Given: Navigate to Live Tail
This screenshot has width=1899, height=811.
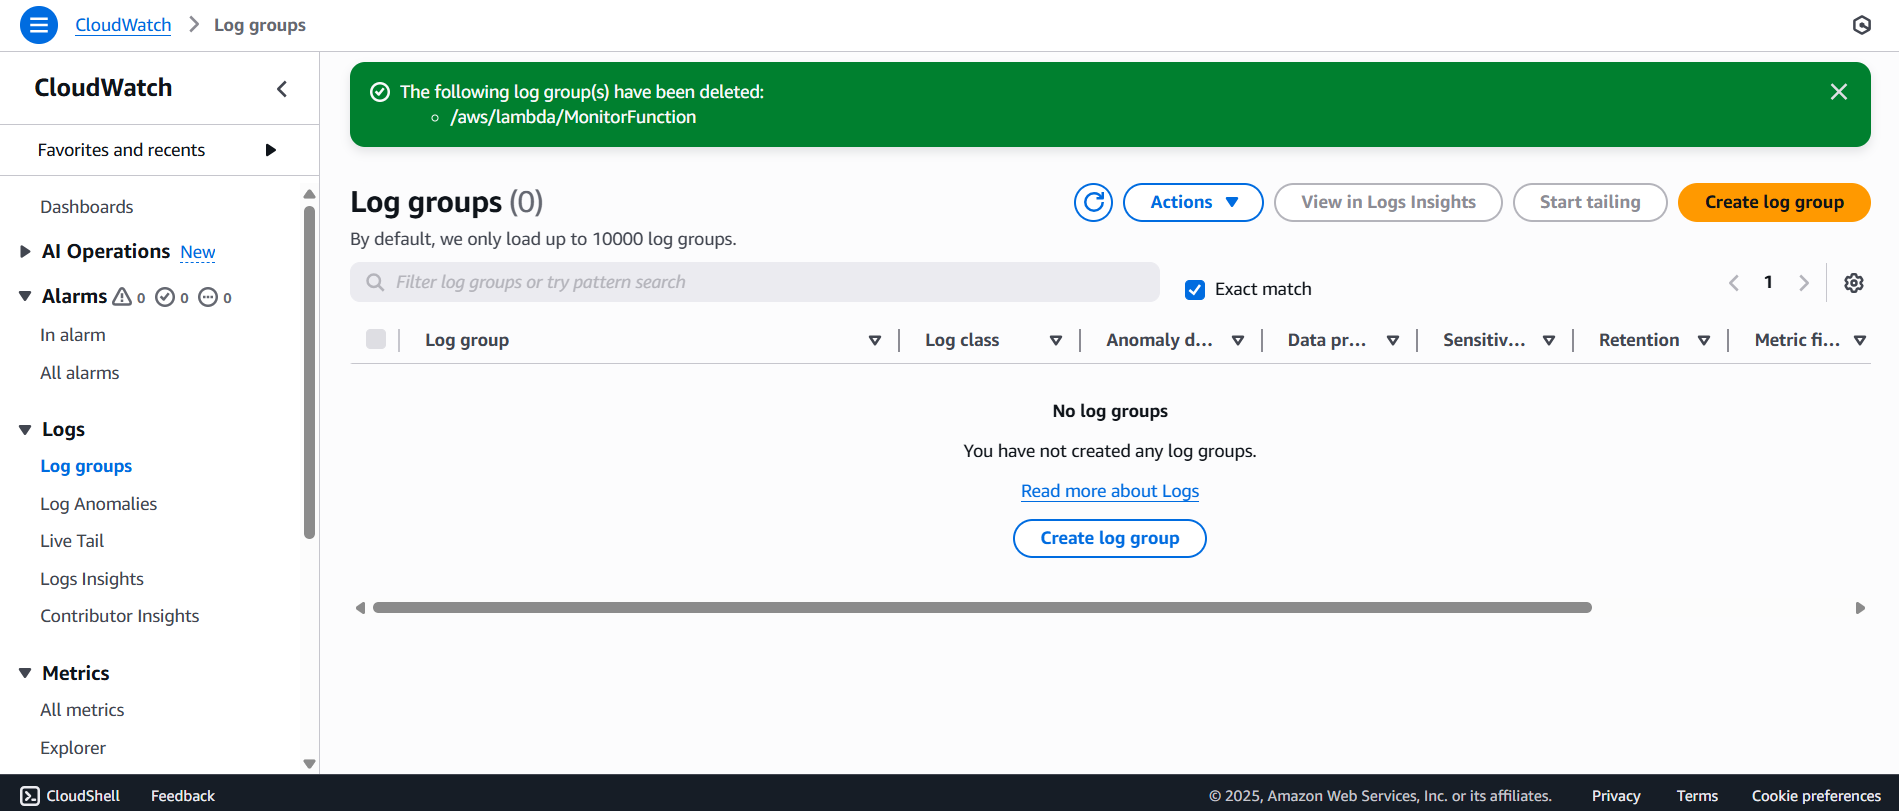Looking at the screenshot, I should click(x=72, y=541).
